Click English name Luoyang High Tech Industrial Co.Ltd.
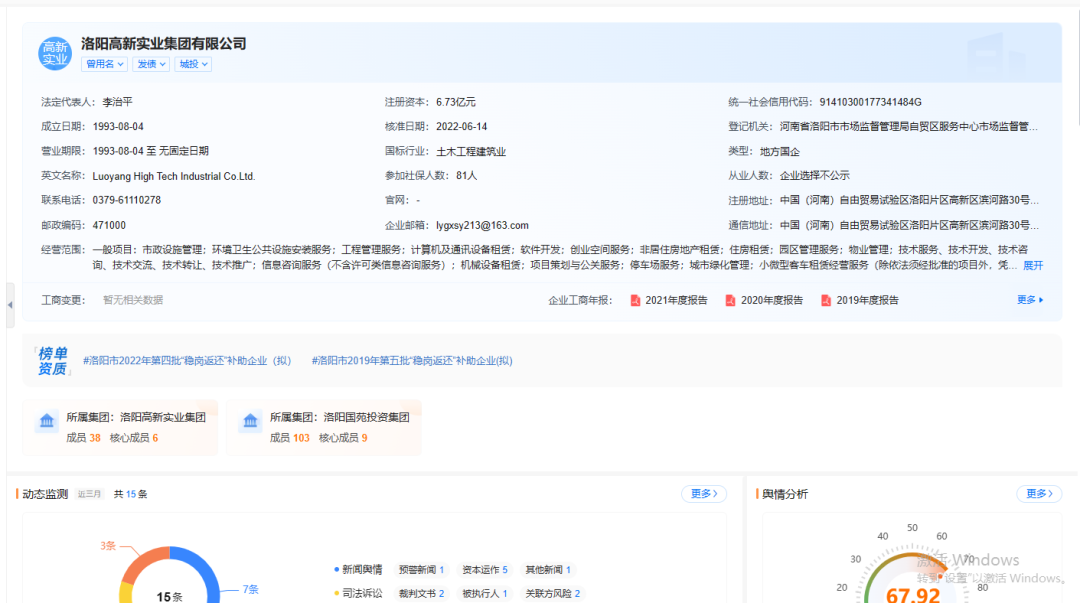1080x603 pixels. click(174, 176)
